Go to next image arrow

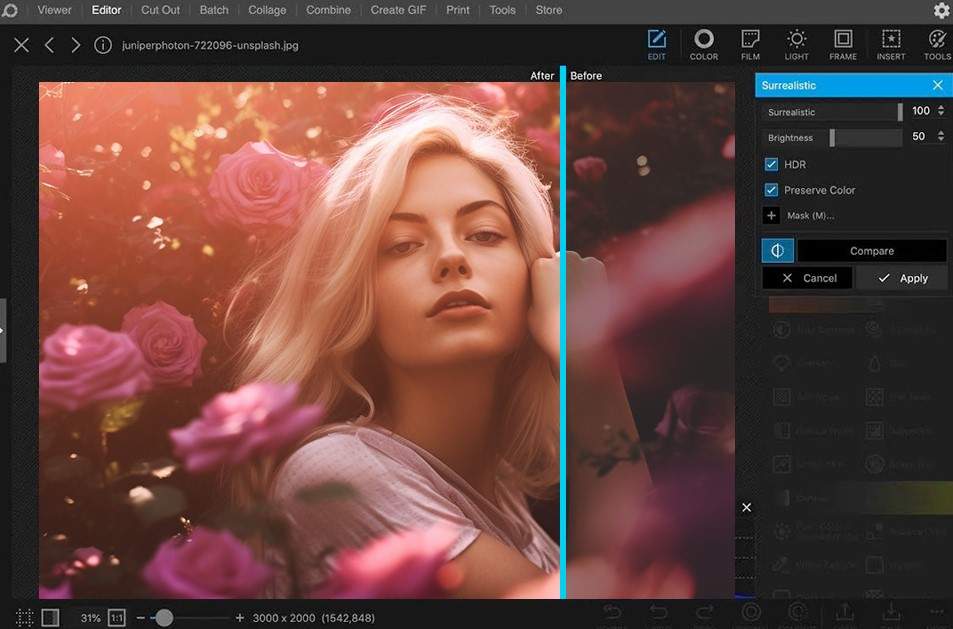pos(75,45)
